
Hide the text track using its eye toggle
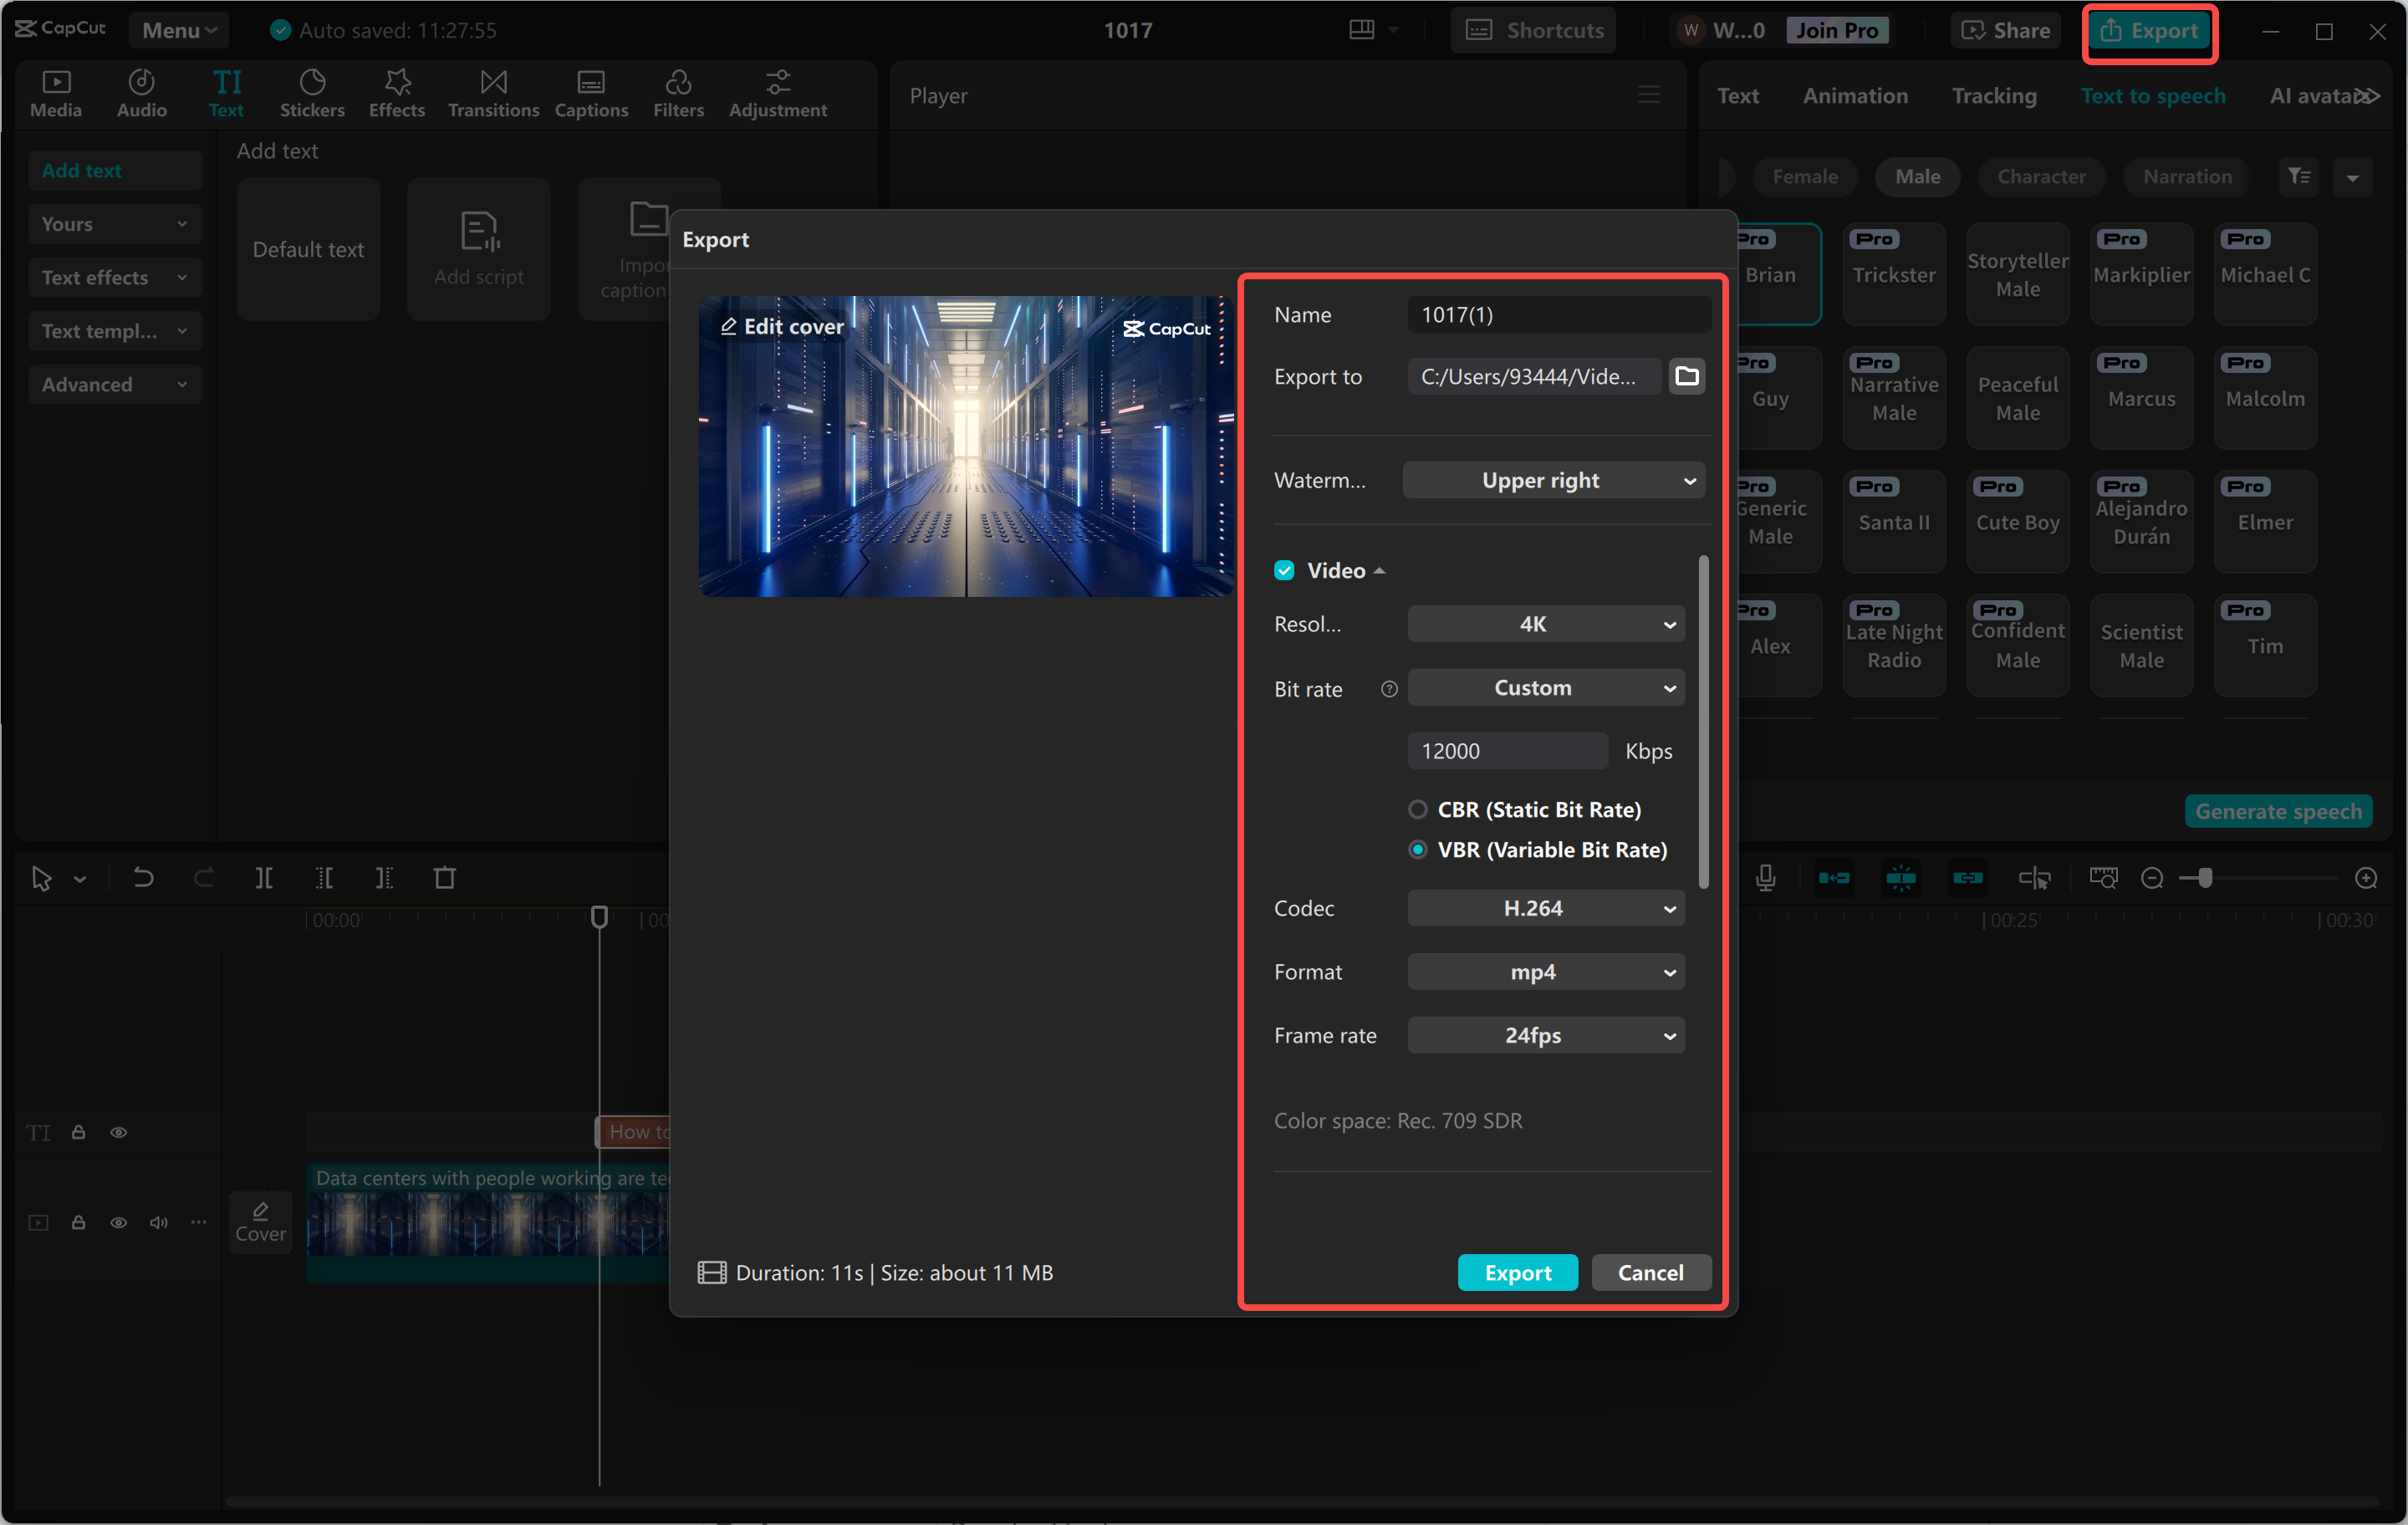pyautogui.click(x=119, y=1132)
